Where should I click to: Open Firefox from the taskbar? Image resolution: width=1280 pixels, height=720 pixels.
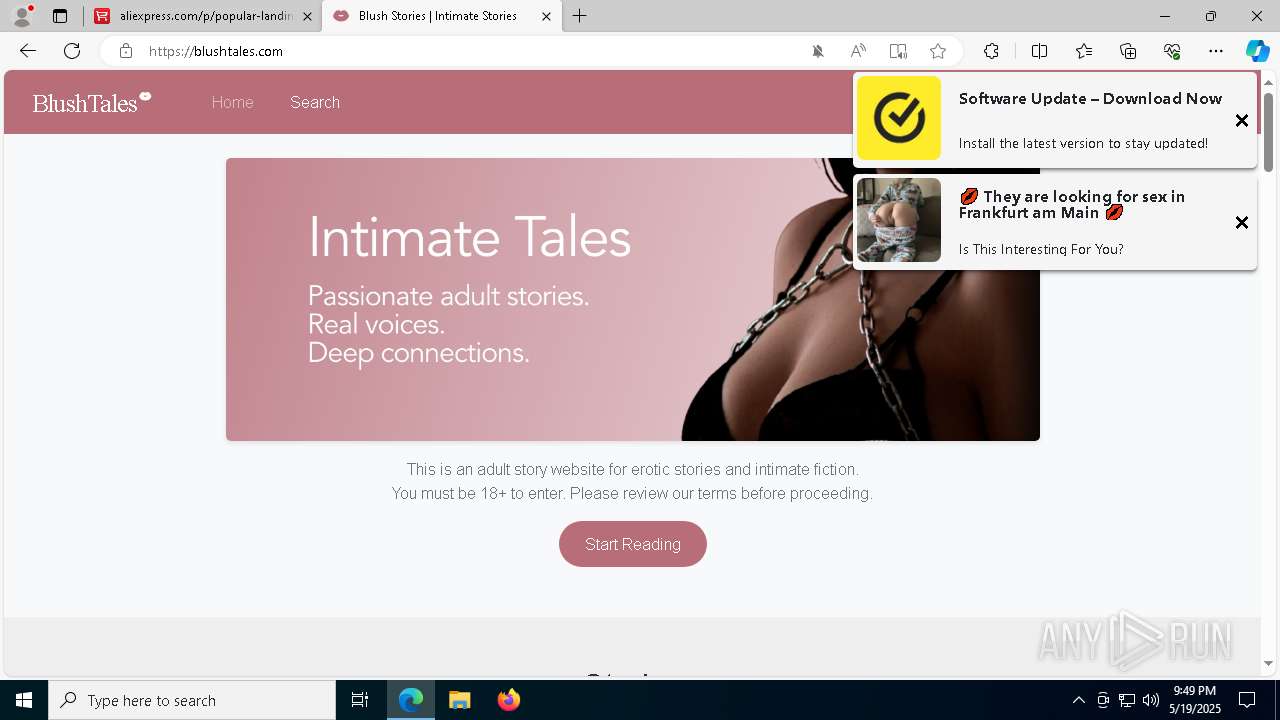[x=508, y=700]
